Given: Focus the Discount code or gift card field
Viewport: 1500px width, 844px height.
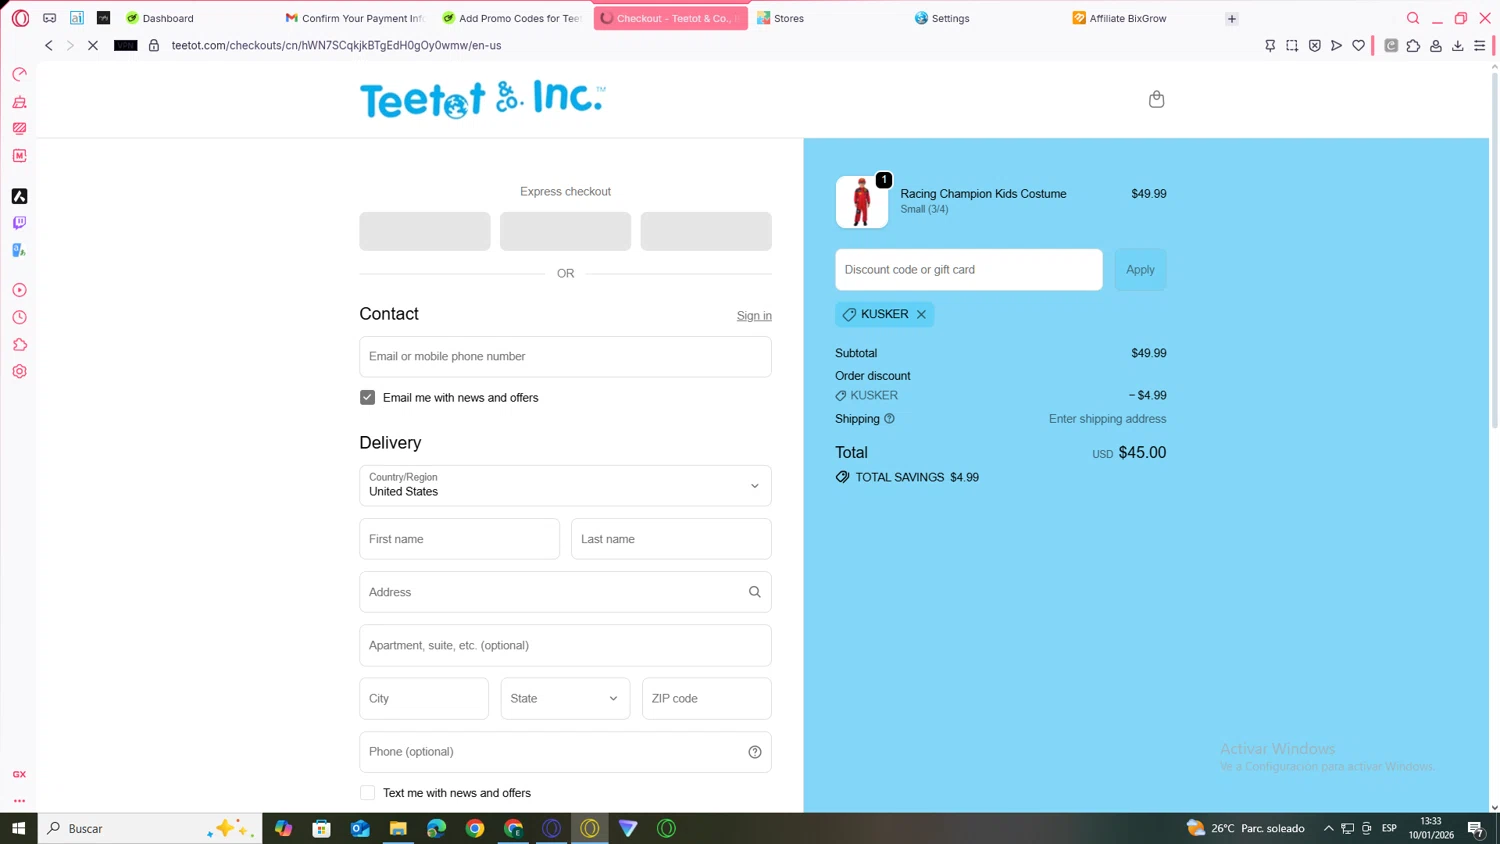Looking at the screenshot, I should pyautogui.click(x=969, y=270).
